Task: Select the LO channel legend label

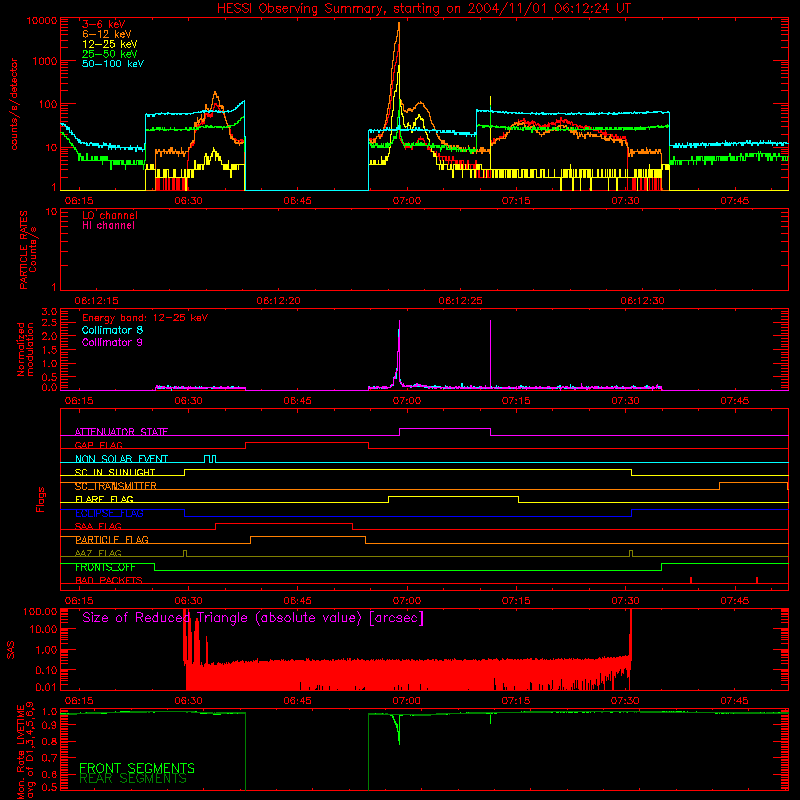Action: [x=110, y=215]
